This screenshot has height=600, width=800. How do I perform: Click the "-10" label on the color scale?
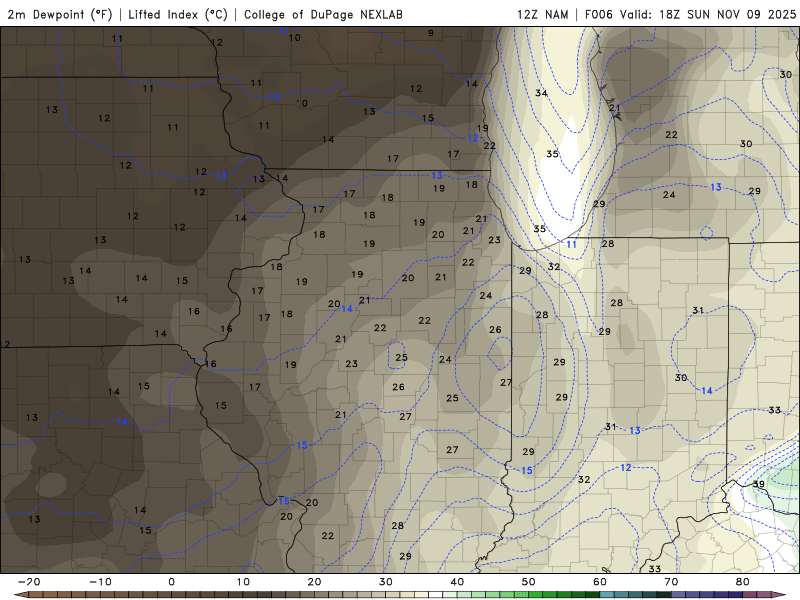(x=100, y=582)
